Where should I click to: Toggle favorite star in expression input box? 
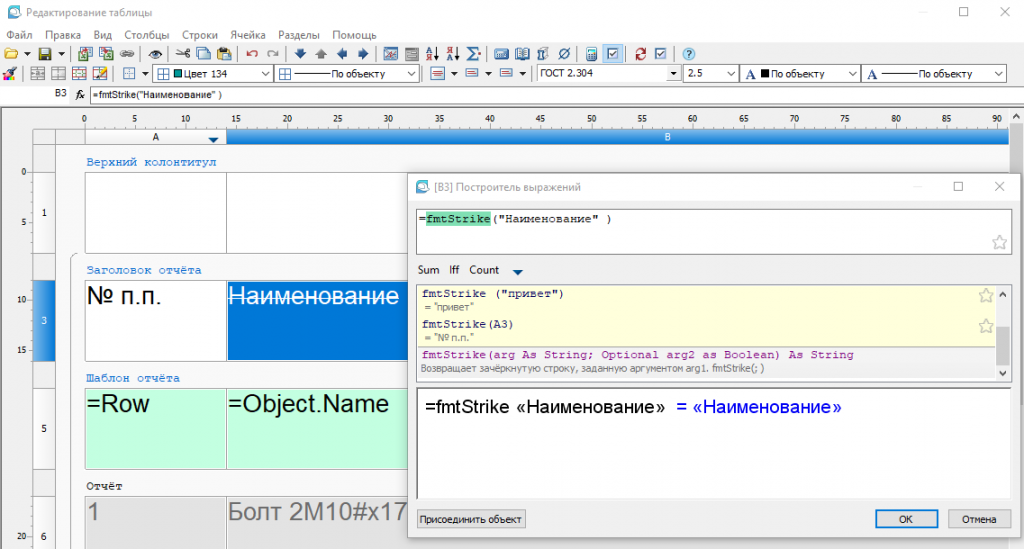pos(999,243)
